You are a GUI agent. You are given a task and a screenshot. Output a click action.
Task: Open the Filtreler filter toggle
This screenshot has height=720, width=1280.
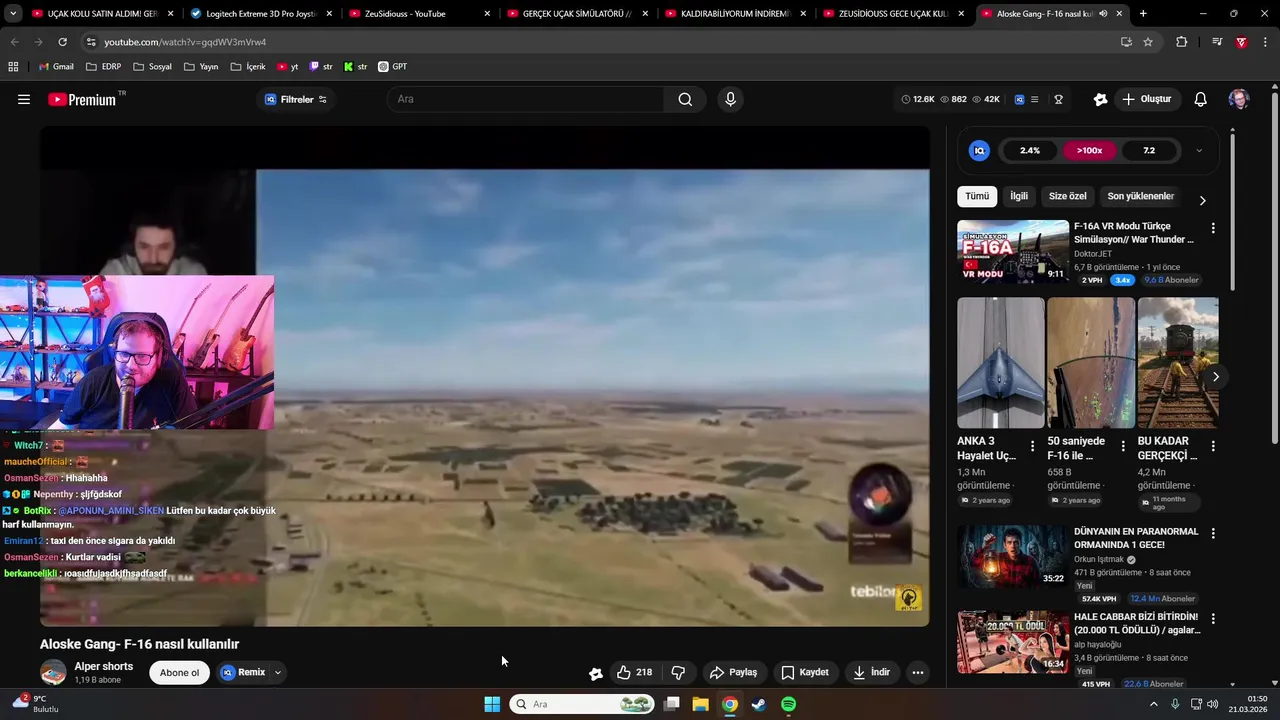pyautogui.click(x=295, y=99)
